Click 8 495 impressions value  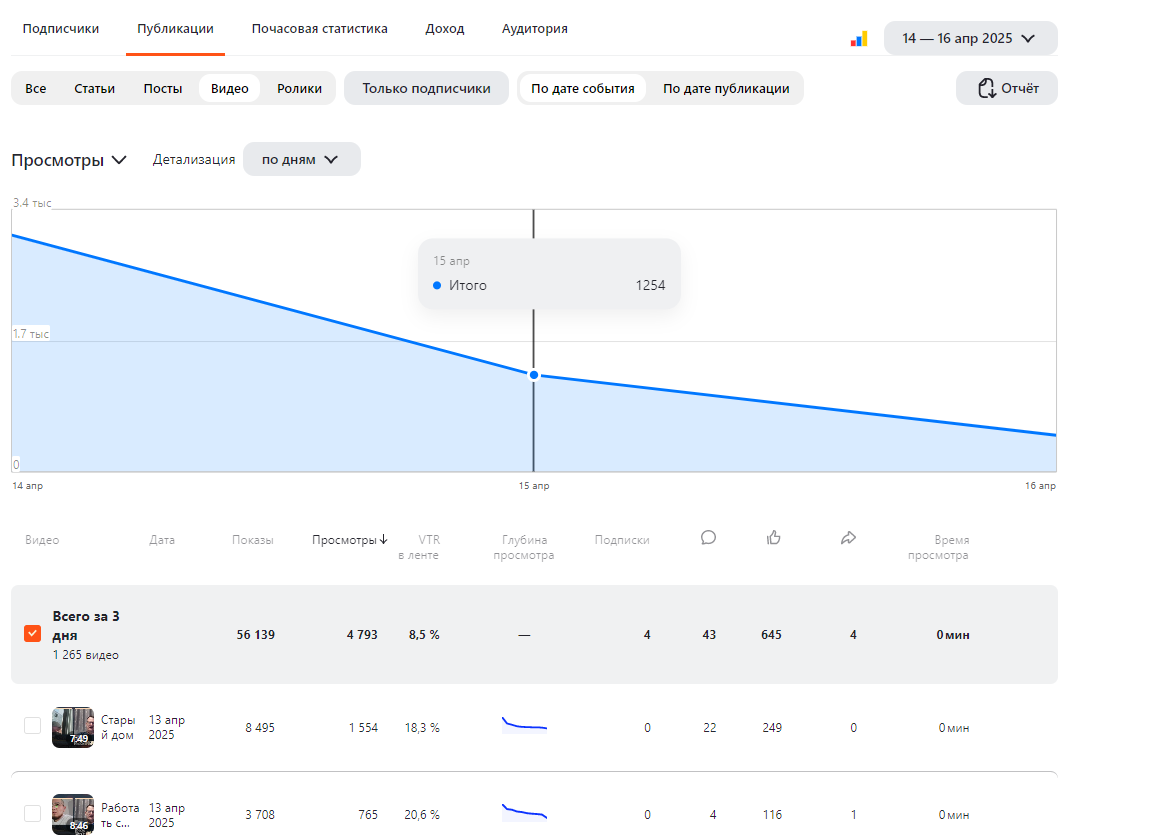(260, 727)
